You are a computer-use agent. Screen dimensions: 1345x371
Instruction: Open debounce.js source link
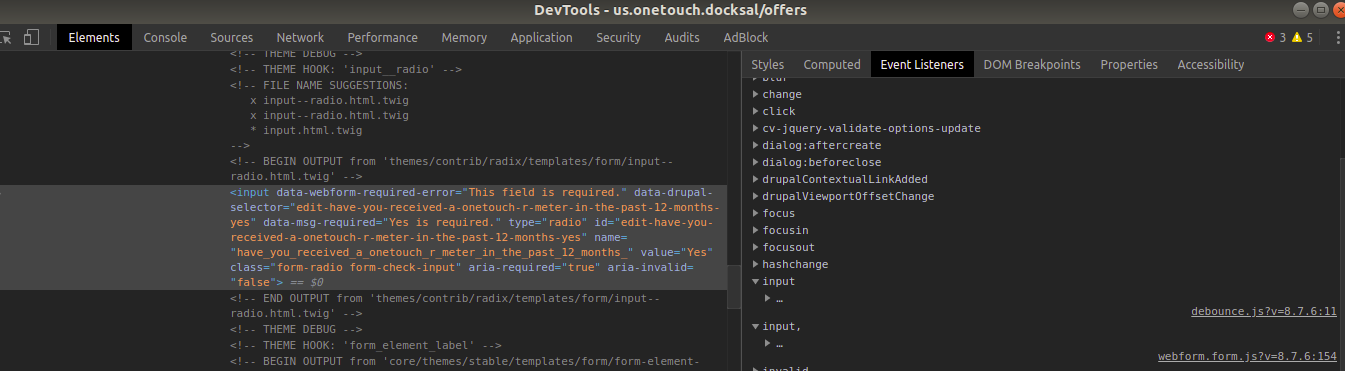coord(1264,311)
